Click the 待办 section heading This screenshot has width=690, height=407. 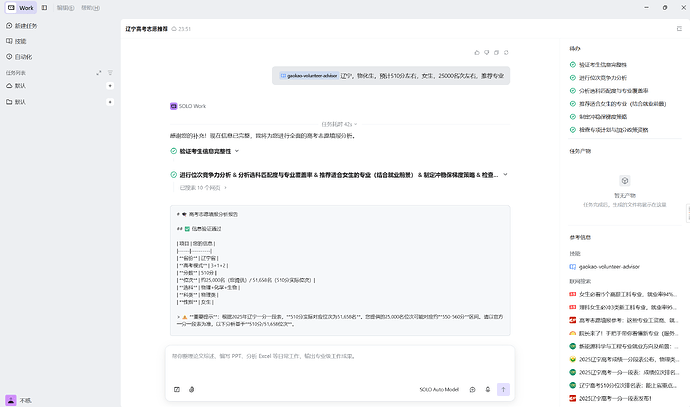coord(575,48)
